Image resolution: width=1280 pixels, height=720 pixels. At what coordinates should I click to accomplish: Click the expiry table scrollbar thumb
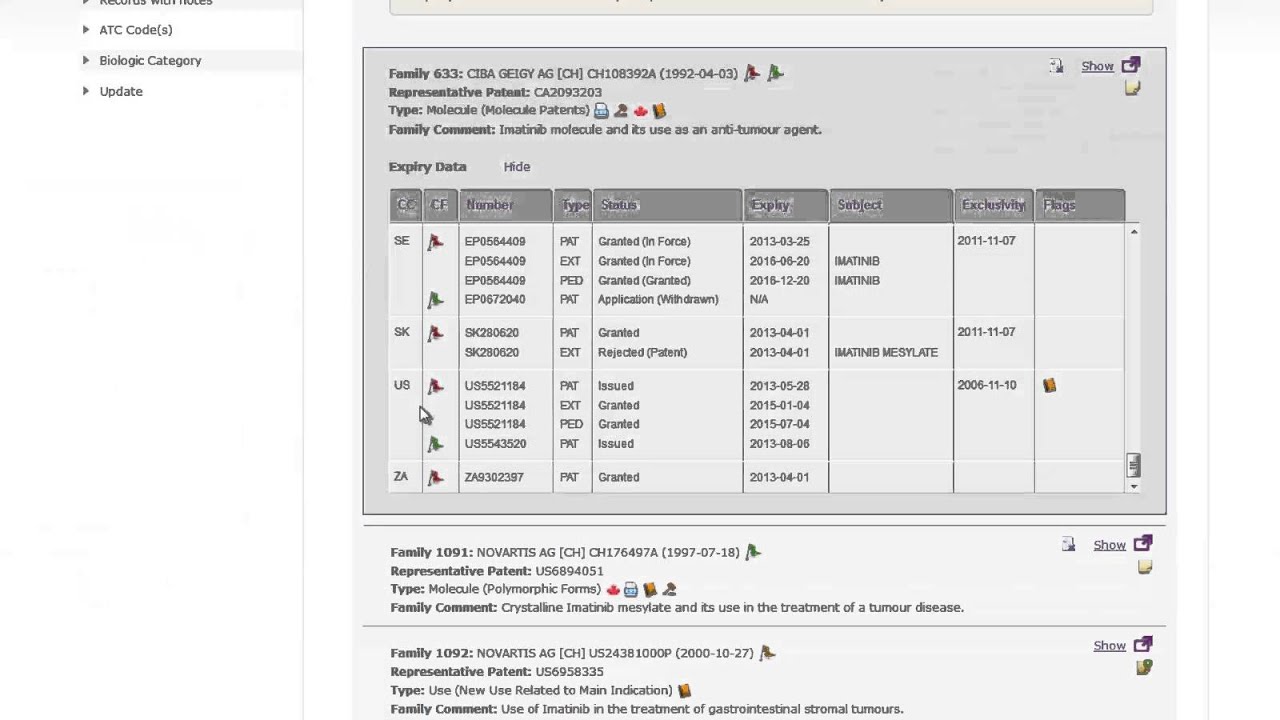(x=1133, y=465)
